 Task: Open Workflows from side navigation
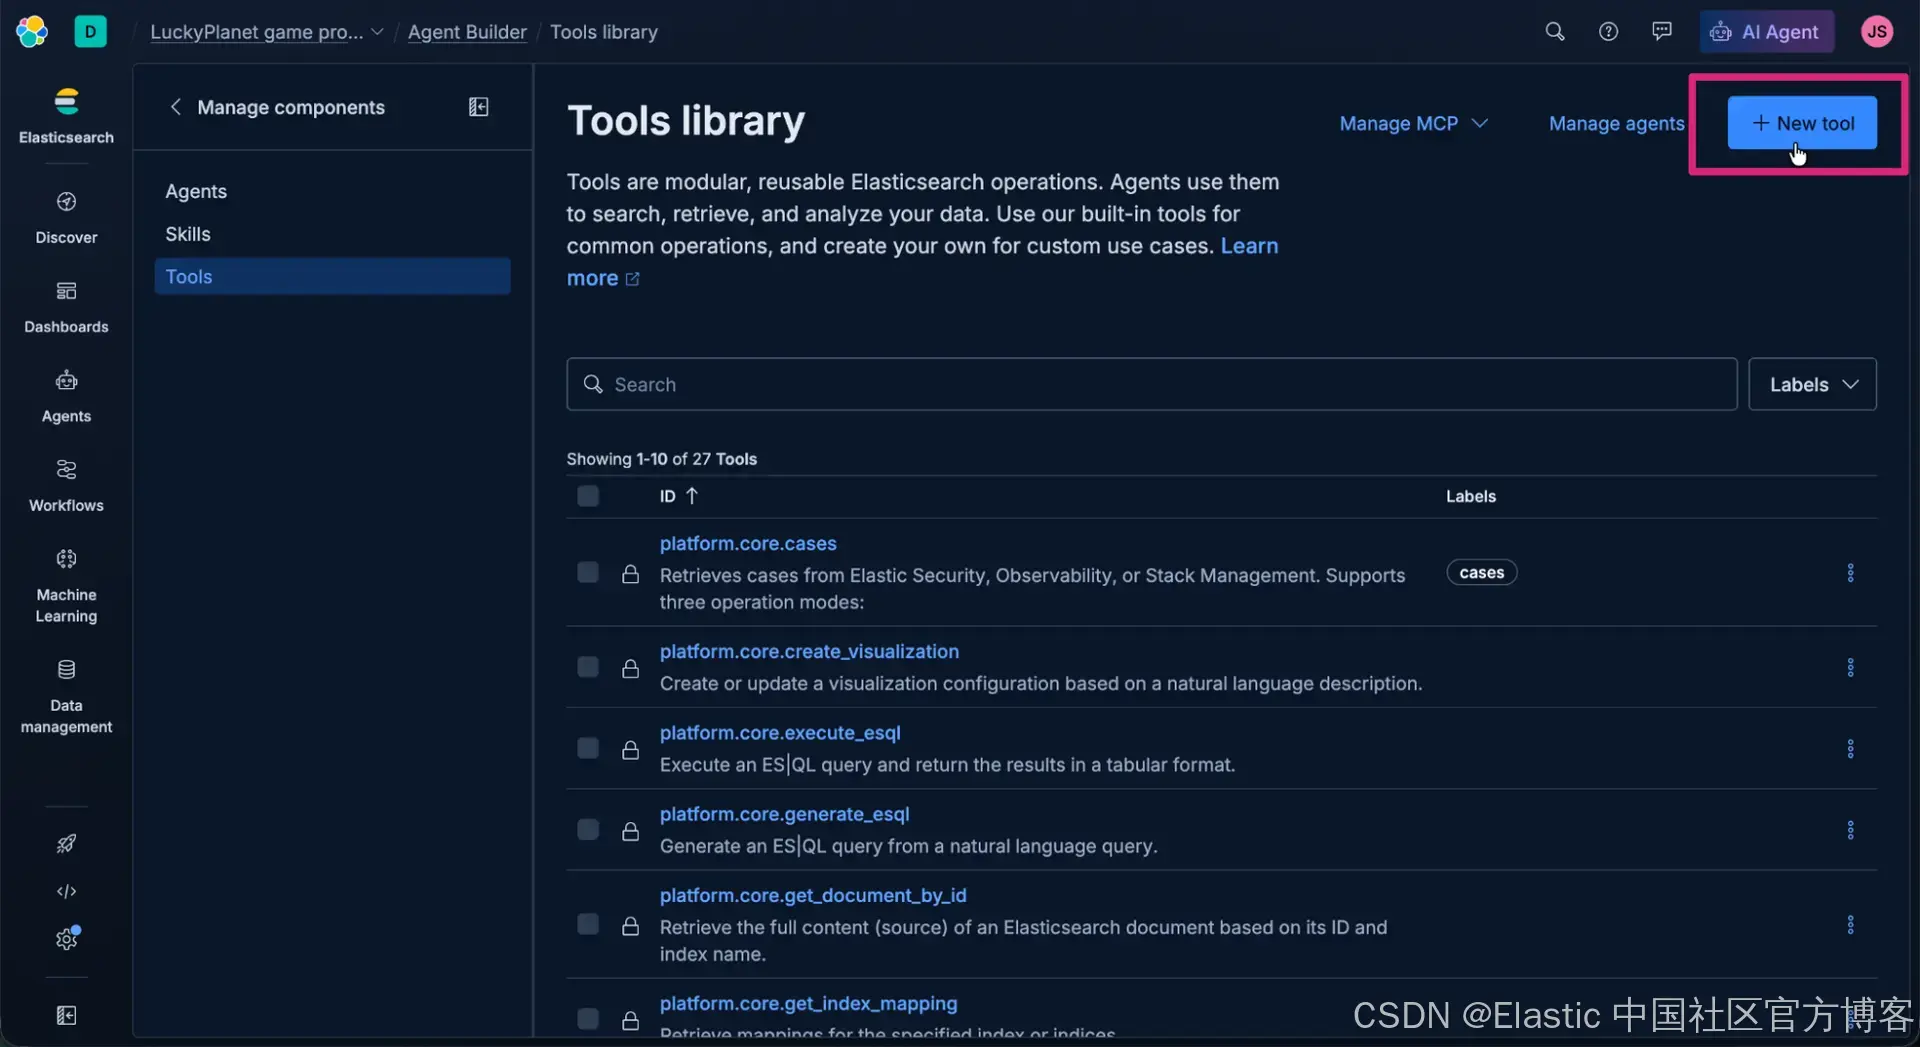[66, 485]
